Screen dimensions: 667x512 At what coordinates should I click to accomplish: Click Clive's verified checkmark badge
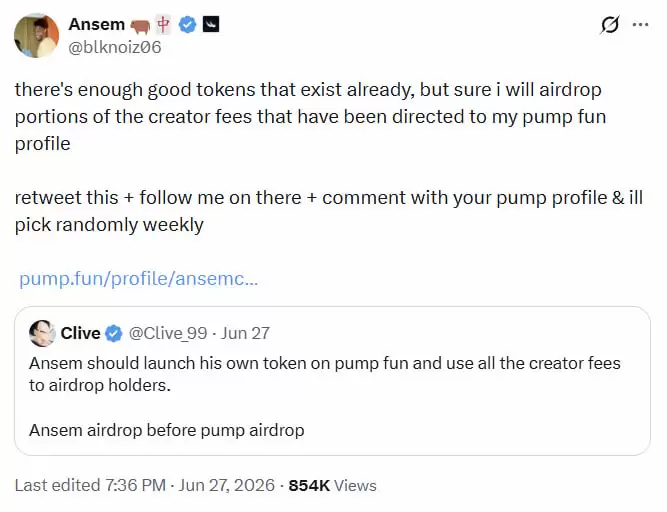point(113,333)
